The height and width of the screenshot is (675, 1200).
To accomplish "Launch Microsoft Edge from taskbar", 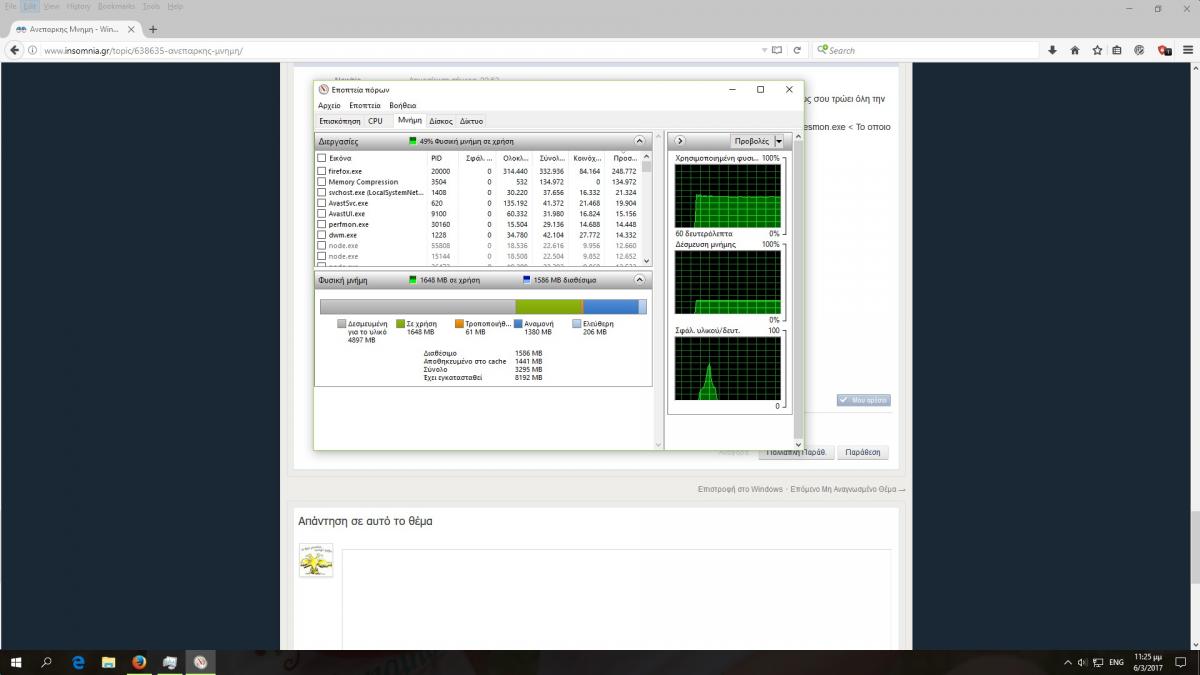I will [78, 662].
